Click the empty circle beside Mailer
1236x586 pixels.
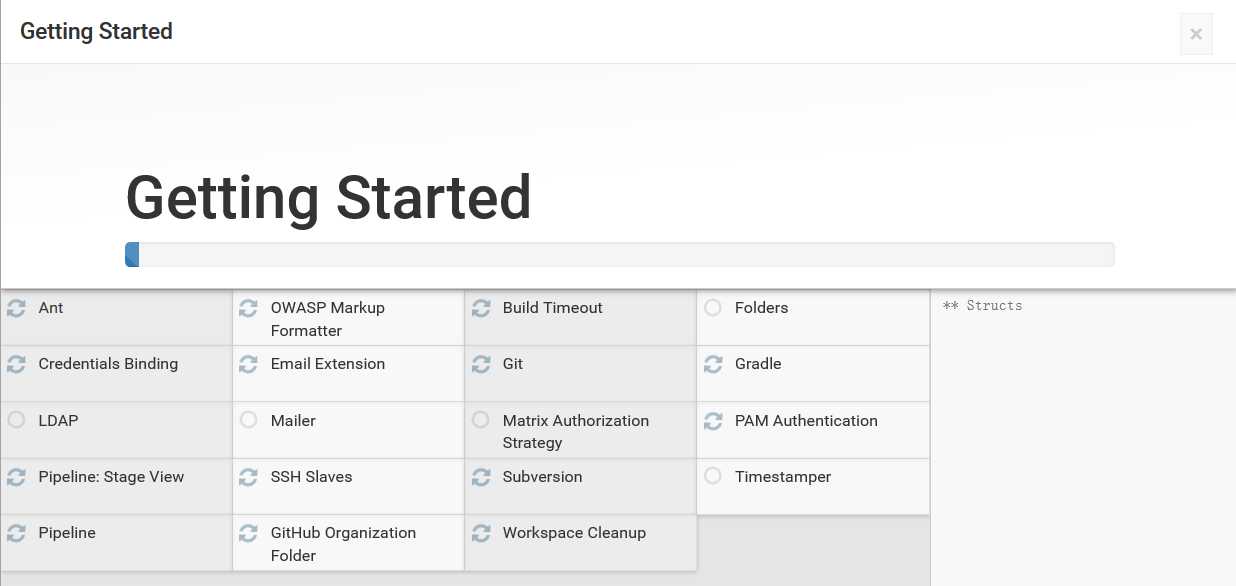click(249, 420)
